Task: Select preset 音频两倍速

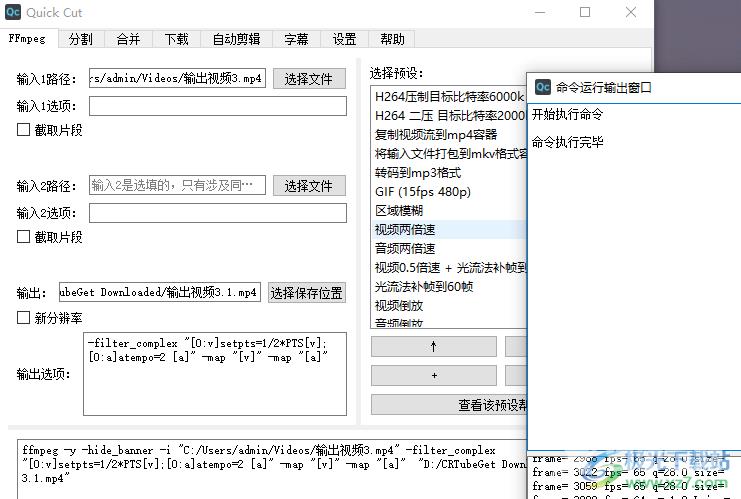Action: 449,249
